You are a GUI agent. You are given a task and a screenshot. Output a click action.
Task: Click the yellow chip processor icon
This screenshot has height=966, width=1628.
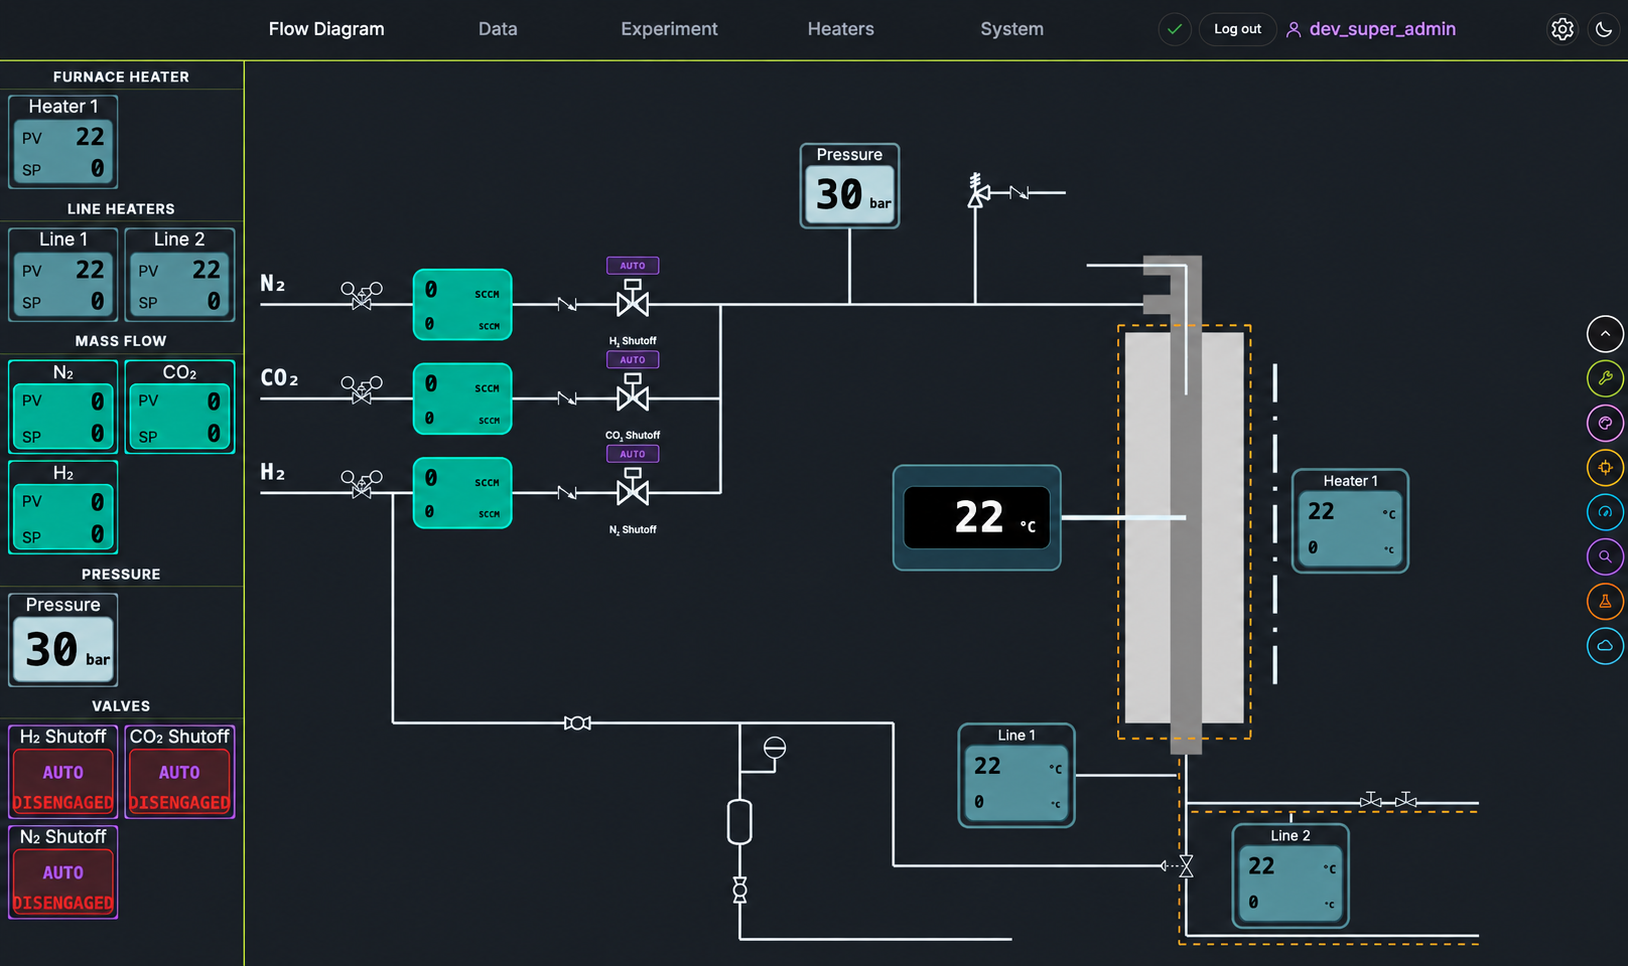tap(1605, 467)
